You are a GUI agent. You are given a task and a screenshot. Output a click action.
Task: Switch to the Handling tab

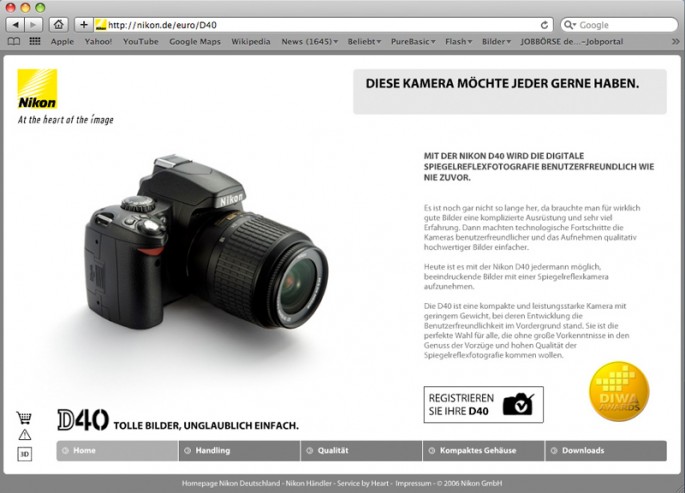tap(239, 451)
